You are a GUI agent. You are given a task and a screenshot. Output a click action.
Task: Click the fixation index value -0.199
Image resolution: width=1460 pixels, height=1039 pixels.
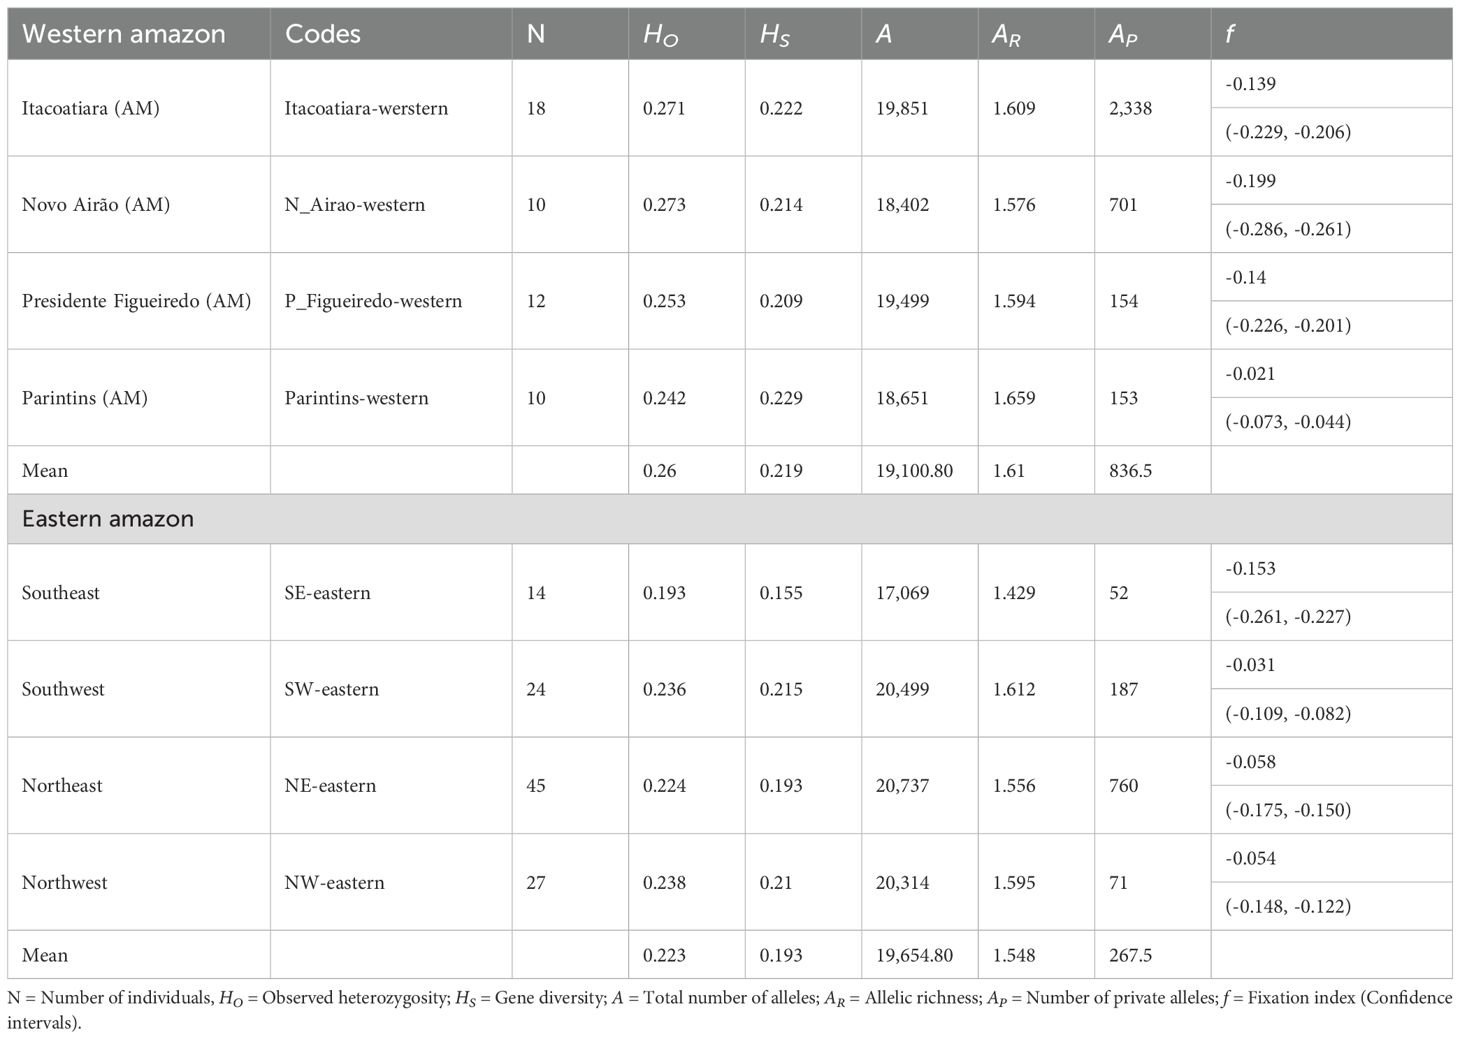pos(1250,181)
